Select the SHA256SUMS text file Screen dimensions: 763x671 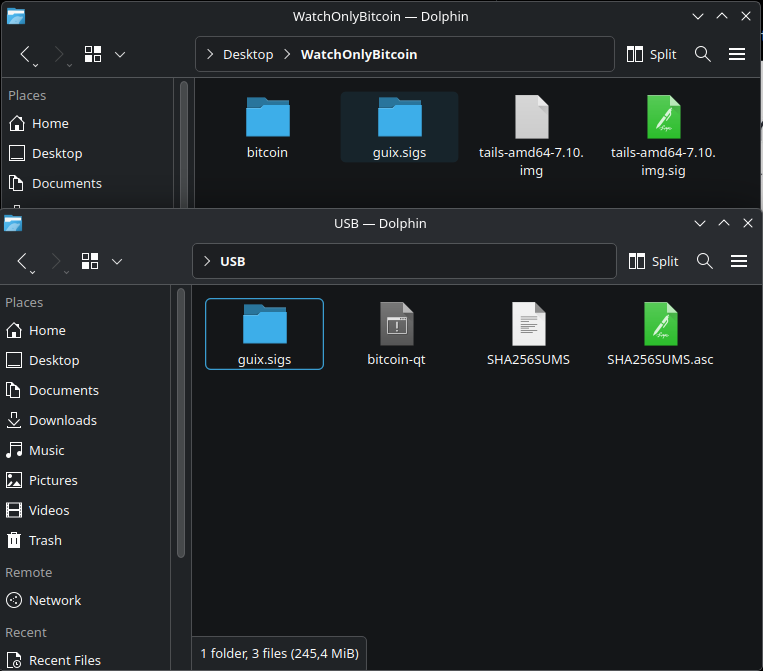[x=528, y=334]
